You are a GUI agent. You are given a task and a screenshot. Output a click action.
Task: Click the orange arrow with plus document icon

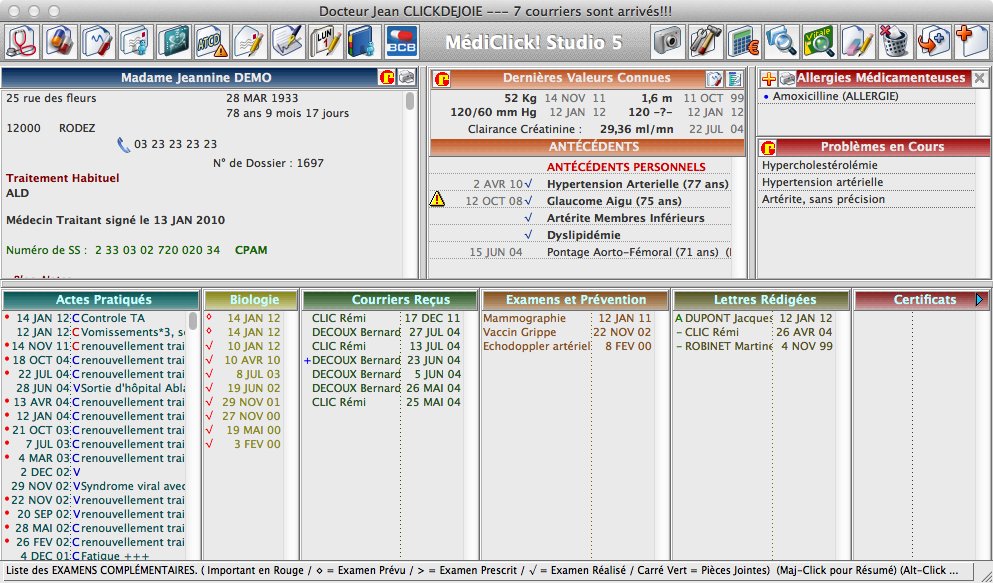tap(934, 42)
